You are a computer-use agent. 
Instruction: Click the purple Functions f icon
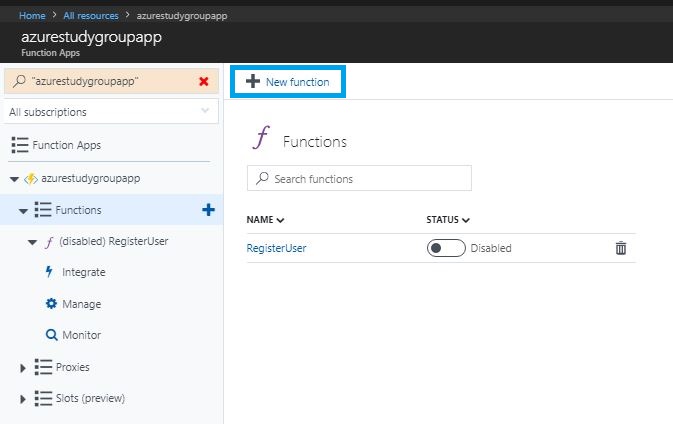[x=262, y=138]
